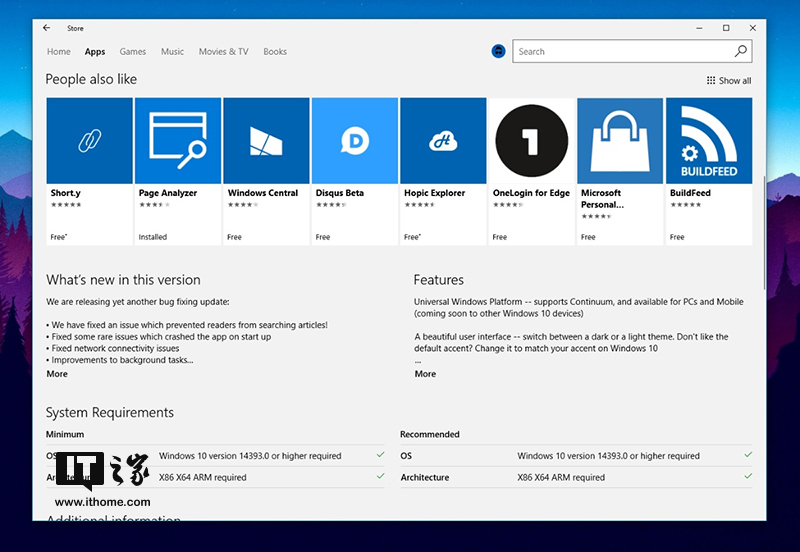Click the System Requirements heading
Viewport: 800px width, 552px height.
[x=110, y=412]
